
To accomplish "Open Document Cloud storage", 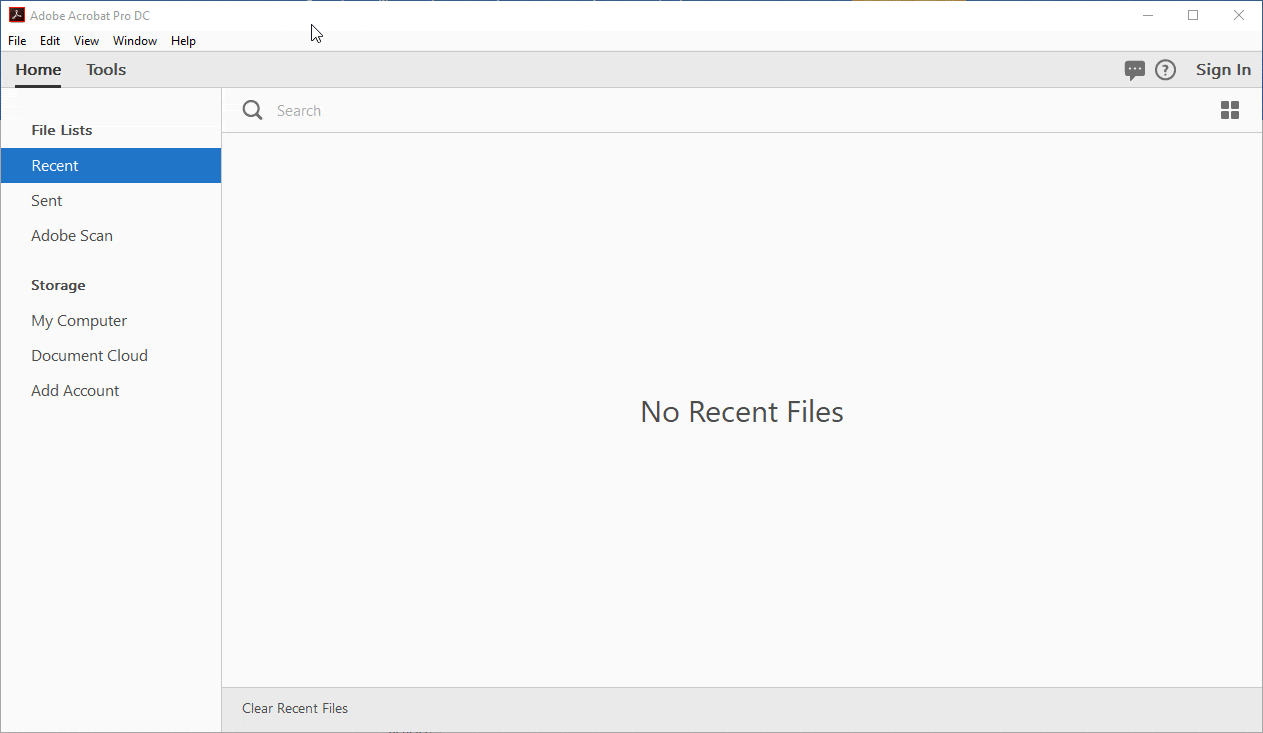I will [111, 356].
